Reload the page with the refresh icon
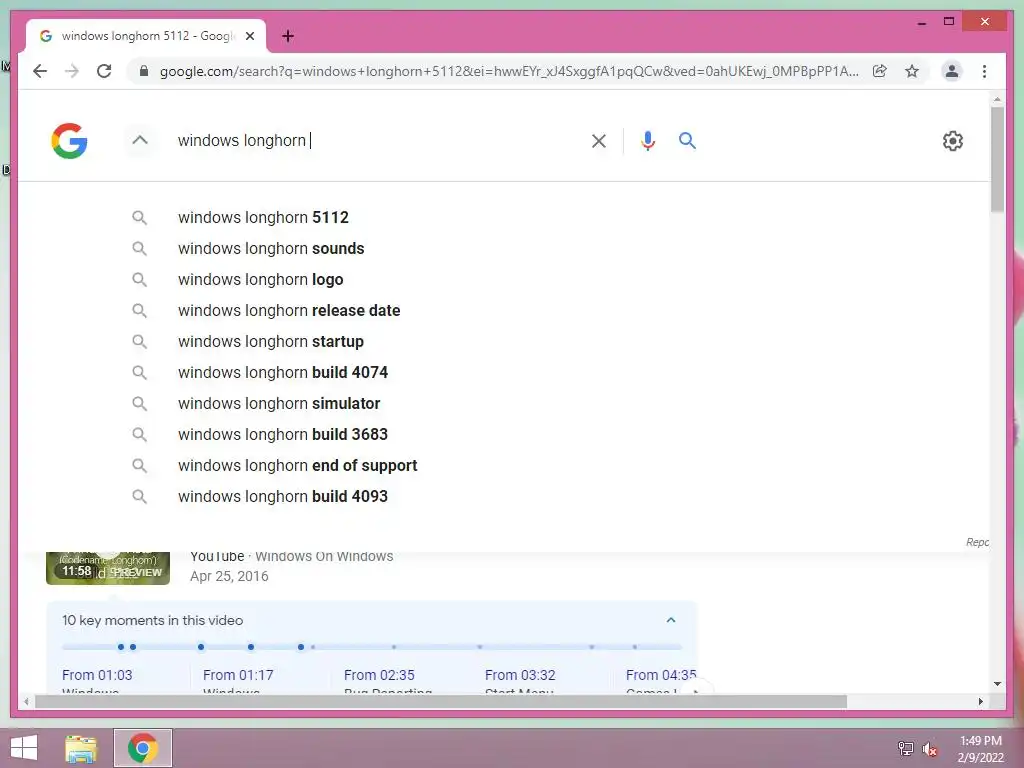 (x=104, y=71)
